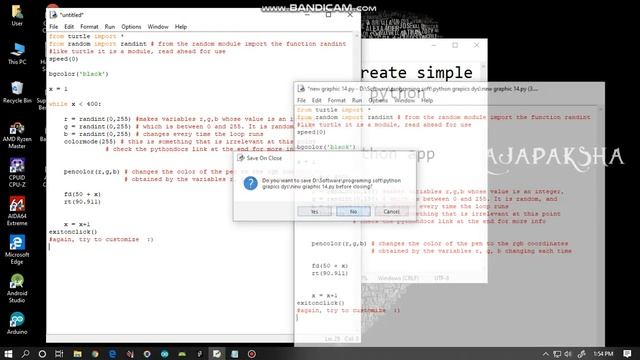Image resolution: width=640 pixels, height=360 pixels.
Task: Open Android Studio taskbar icon
Action: tap(182, 353)
